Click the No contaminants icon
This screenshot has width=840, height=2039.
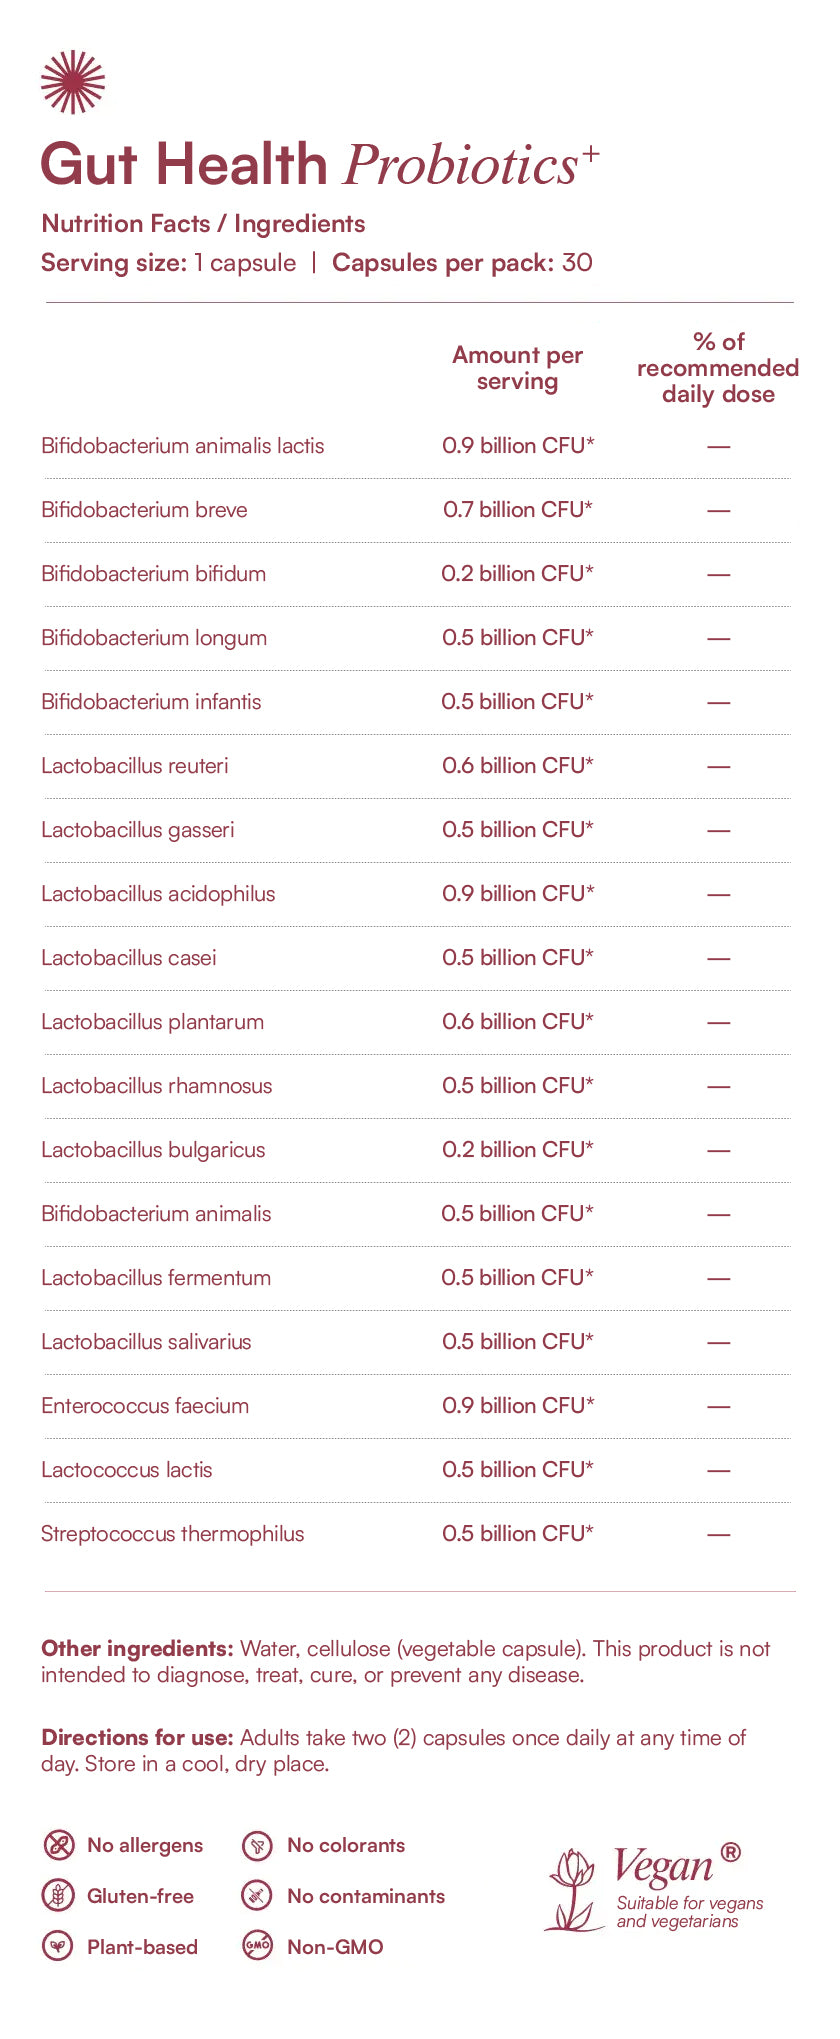tap(258, 1895)
